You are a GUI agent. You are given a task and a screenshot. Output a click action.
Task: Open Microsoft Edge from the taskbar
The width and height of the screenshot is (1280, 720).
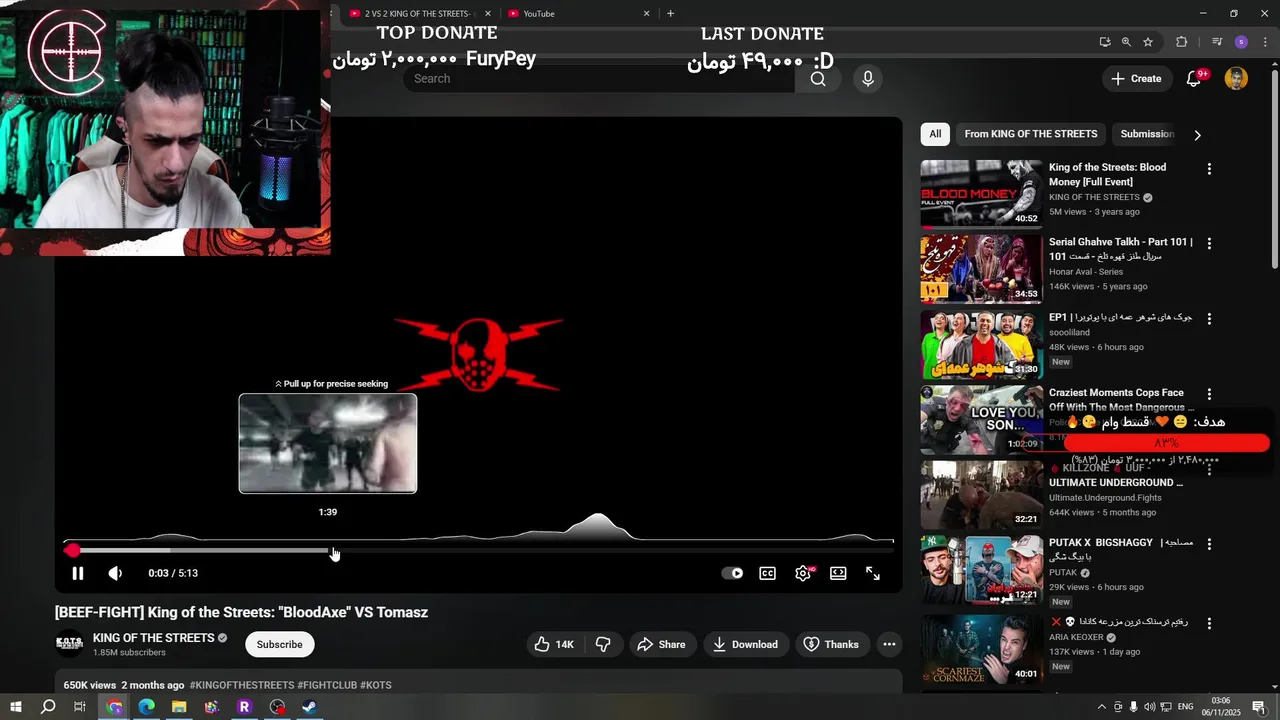147,706
